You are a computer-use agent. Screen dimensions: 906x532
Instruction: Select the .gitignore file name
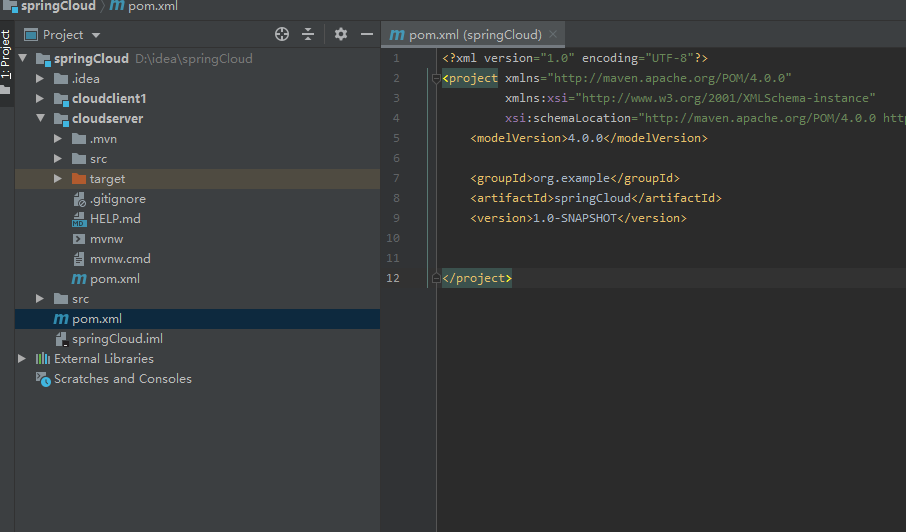(x=118, y=199)
